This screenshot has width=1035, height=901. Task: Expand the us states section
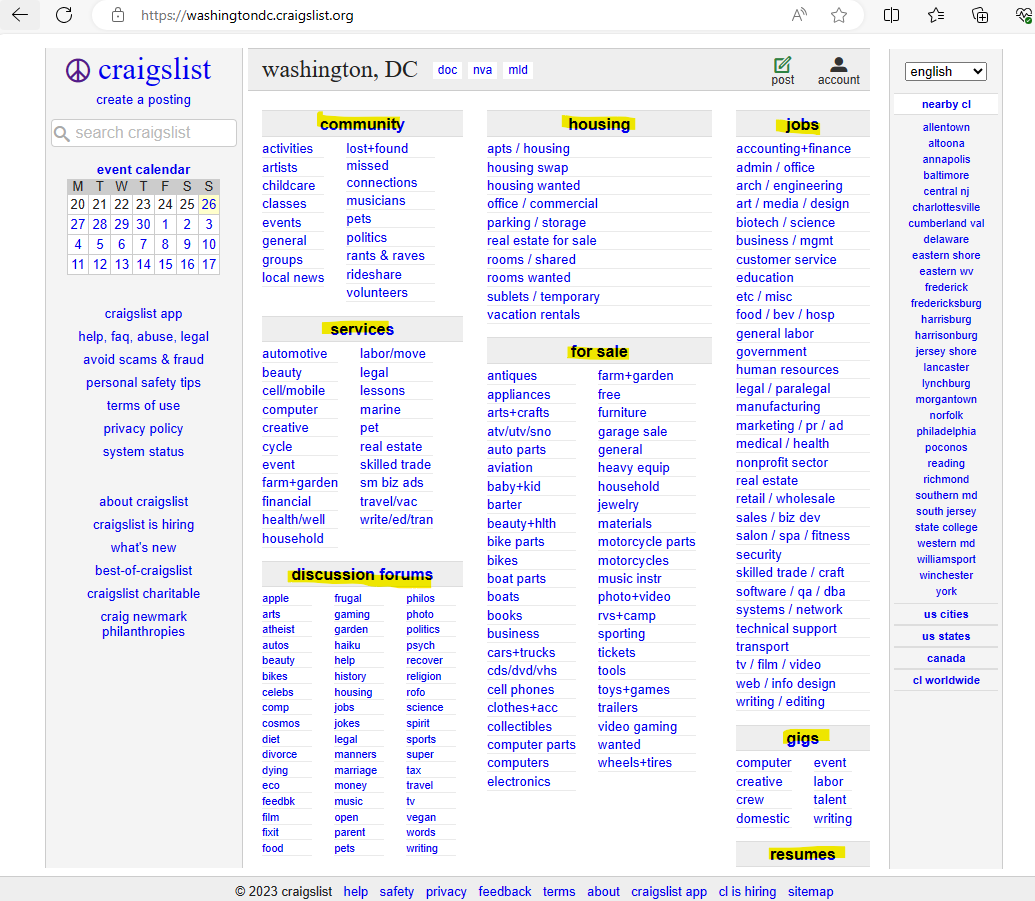pyautogui.click(x=946, y=636)
